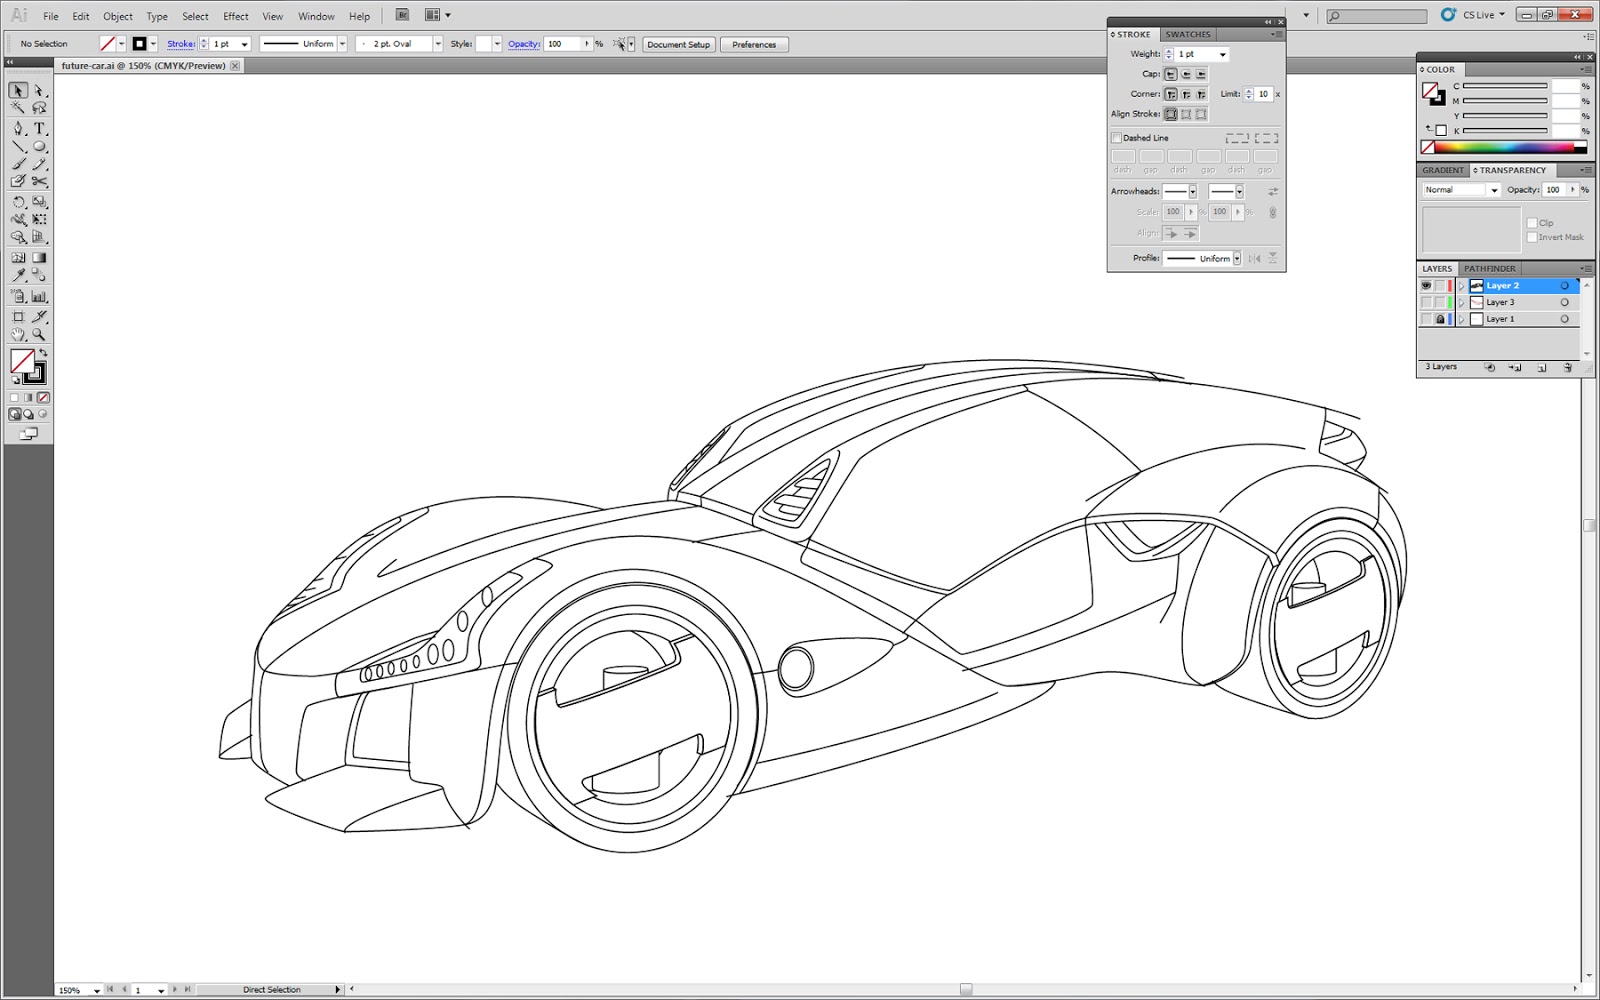Viewport: 1600px width, 1000px height.
Task: Click the Document Setup button
Action: (x=678, y=44)
